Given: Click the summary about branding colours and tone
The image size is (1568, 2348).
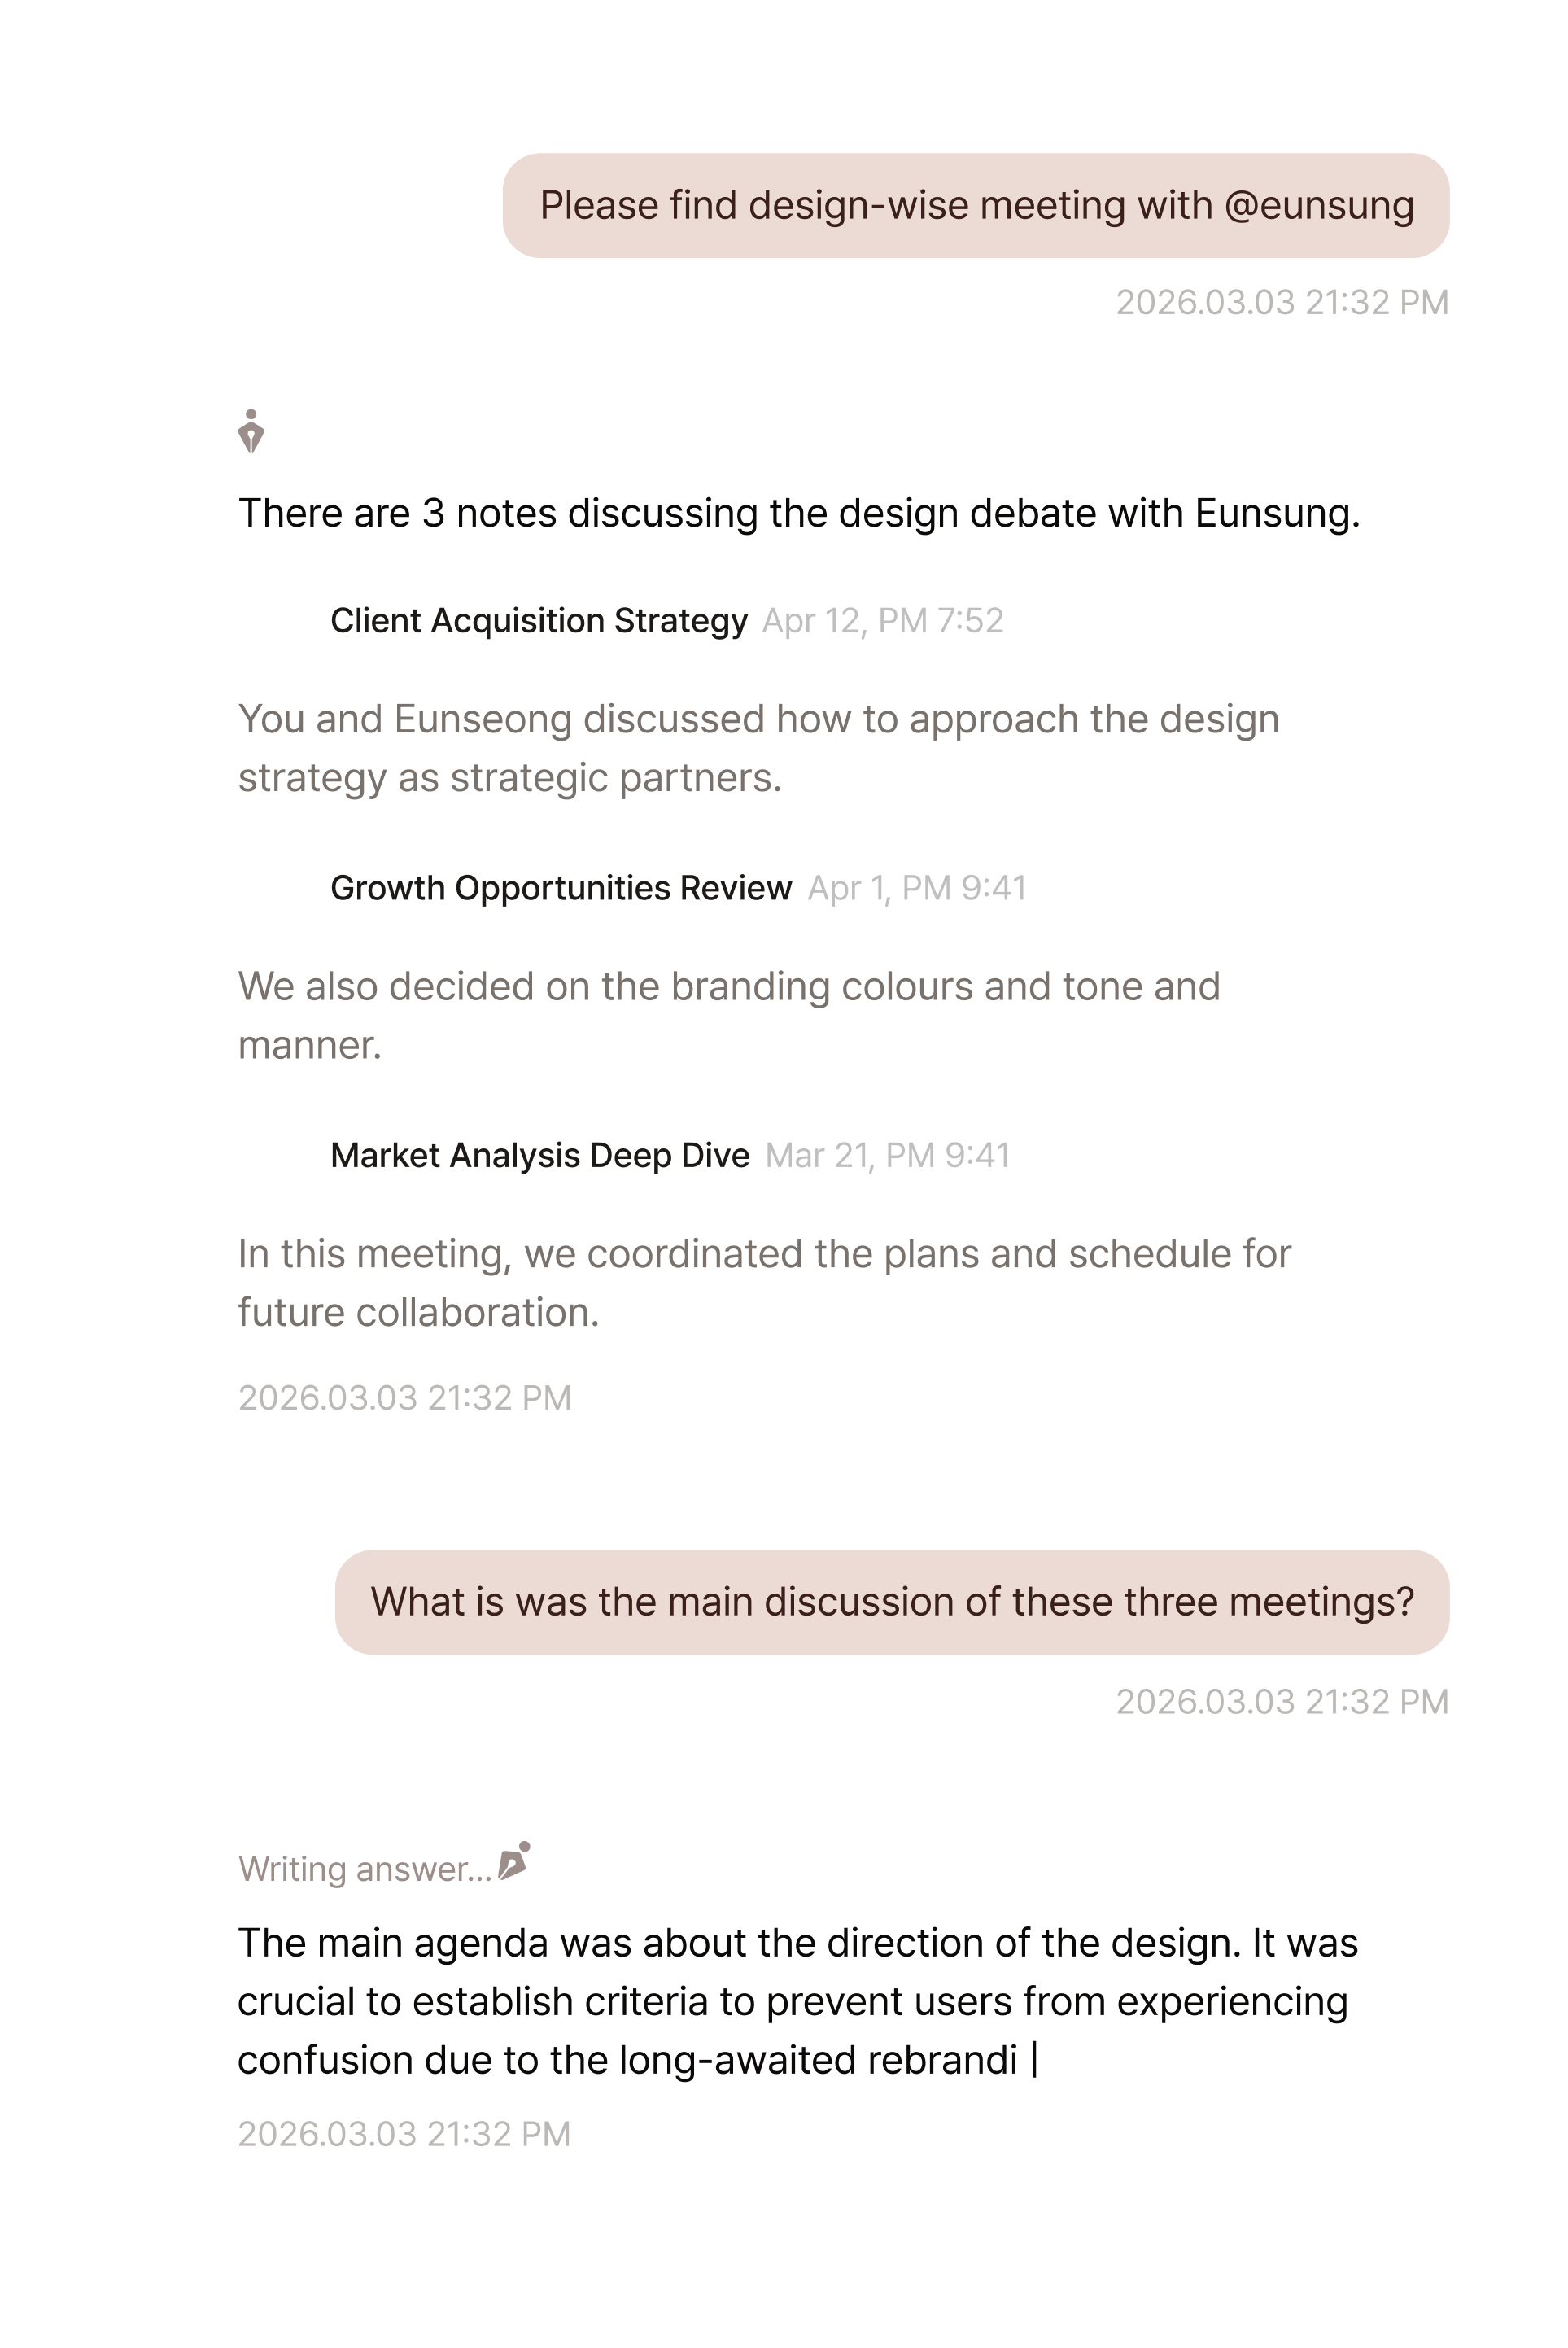Looking at the screenshot, I should tap(729, 1015).
